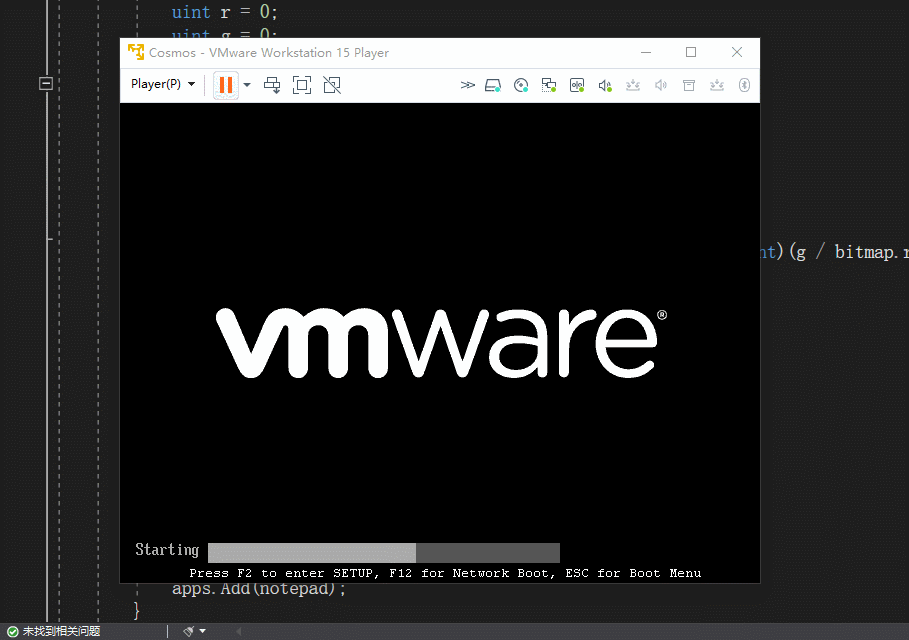Image resolution: width=909 pixels, height=640 pixels.
Task: Click 'uint r = 0;' code line
Action: (224, 12)
